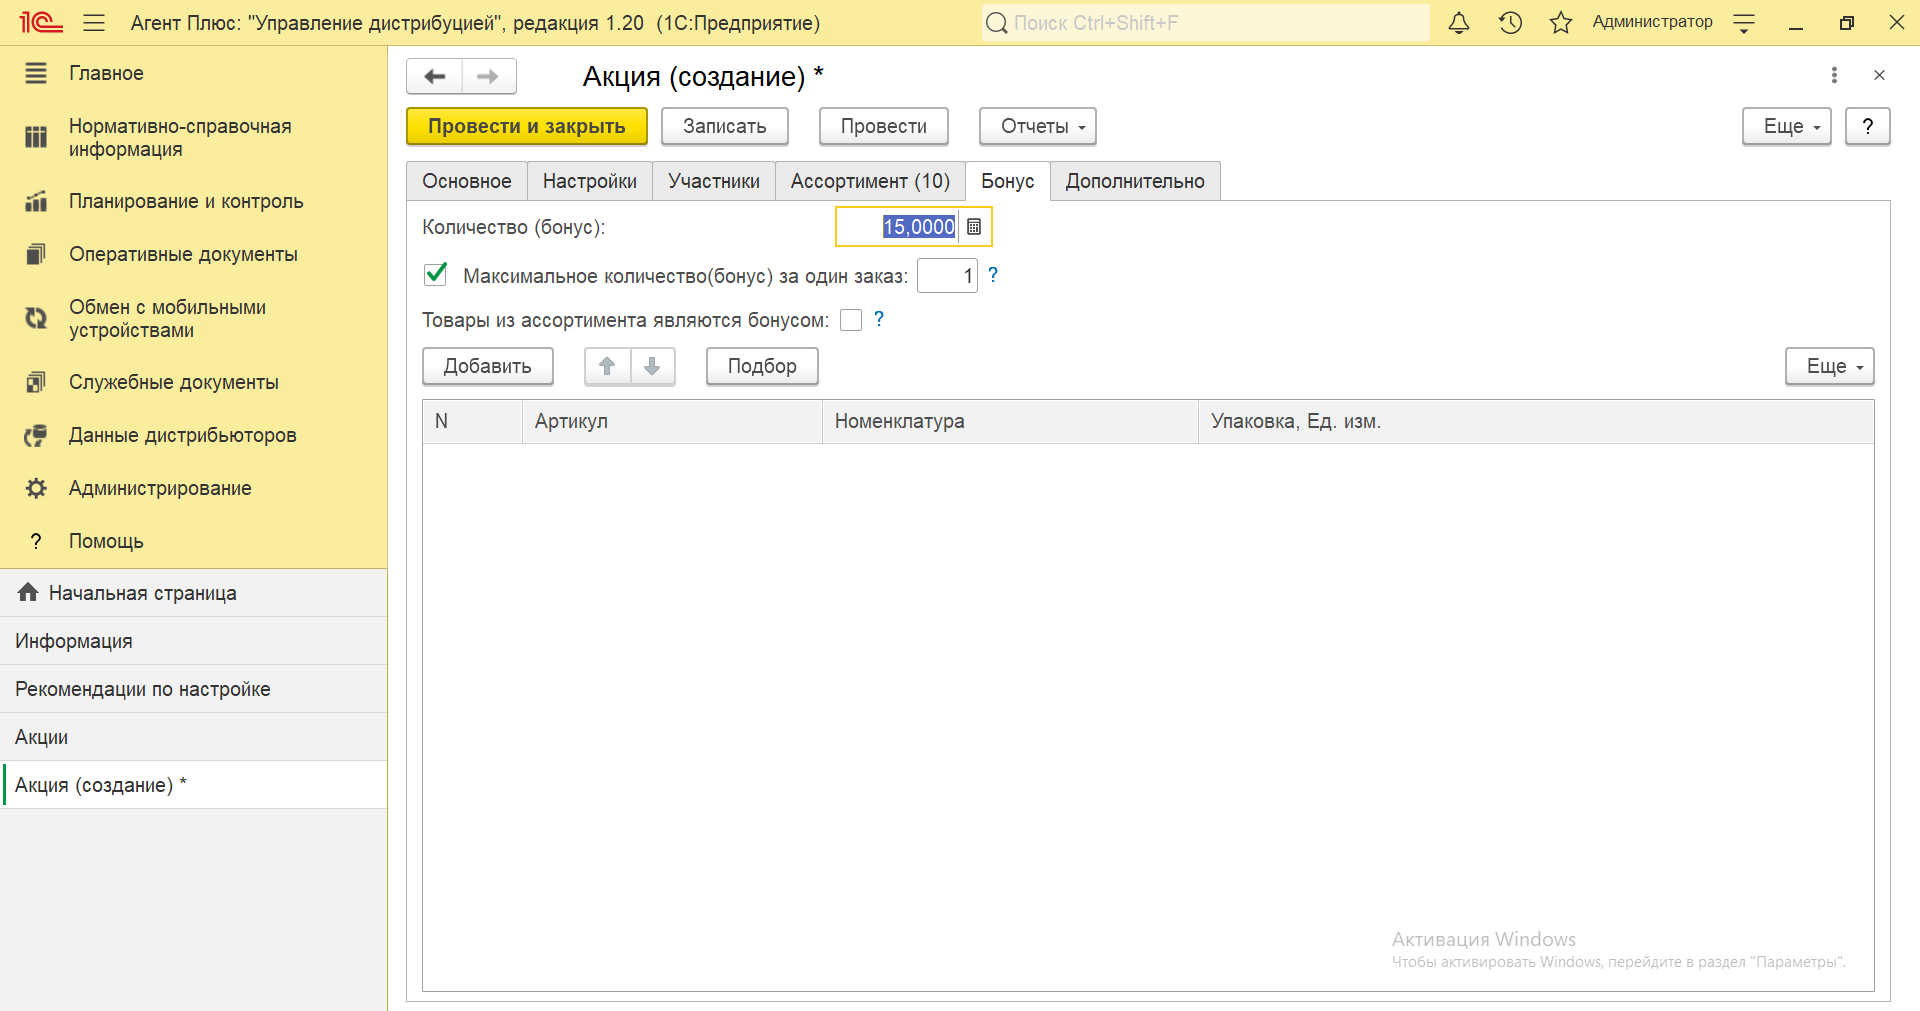Navigate back with left arrow button
Image resolution: width=1920 pixels, height=1011 pixels.
[435, 76]
